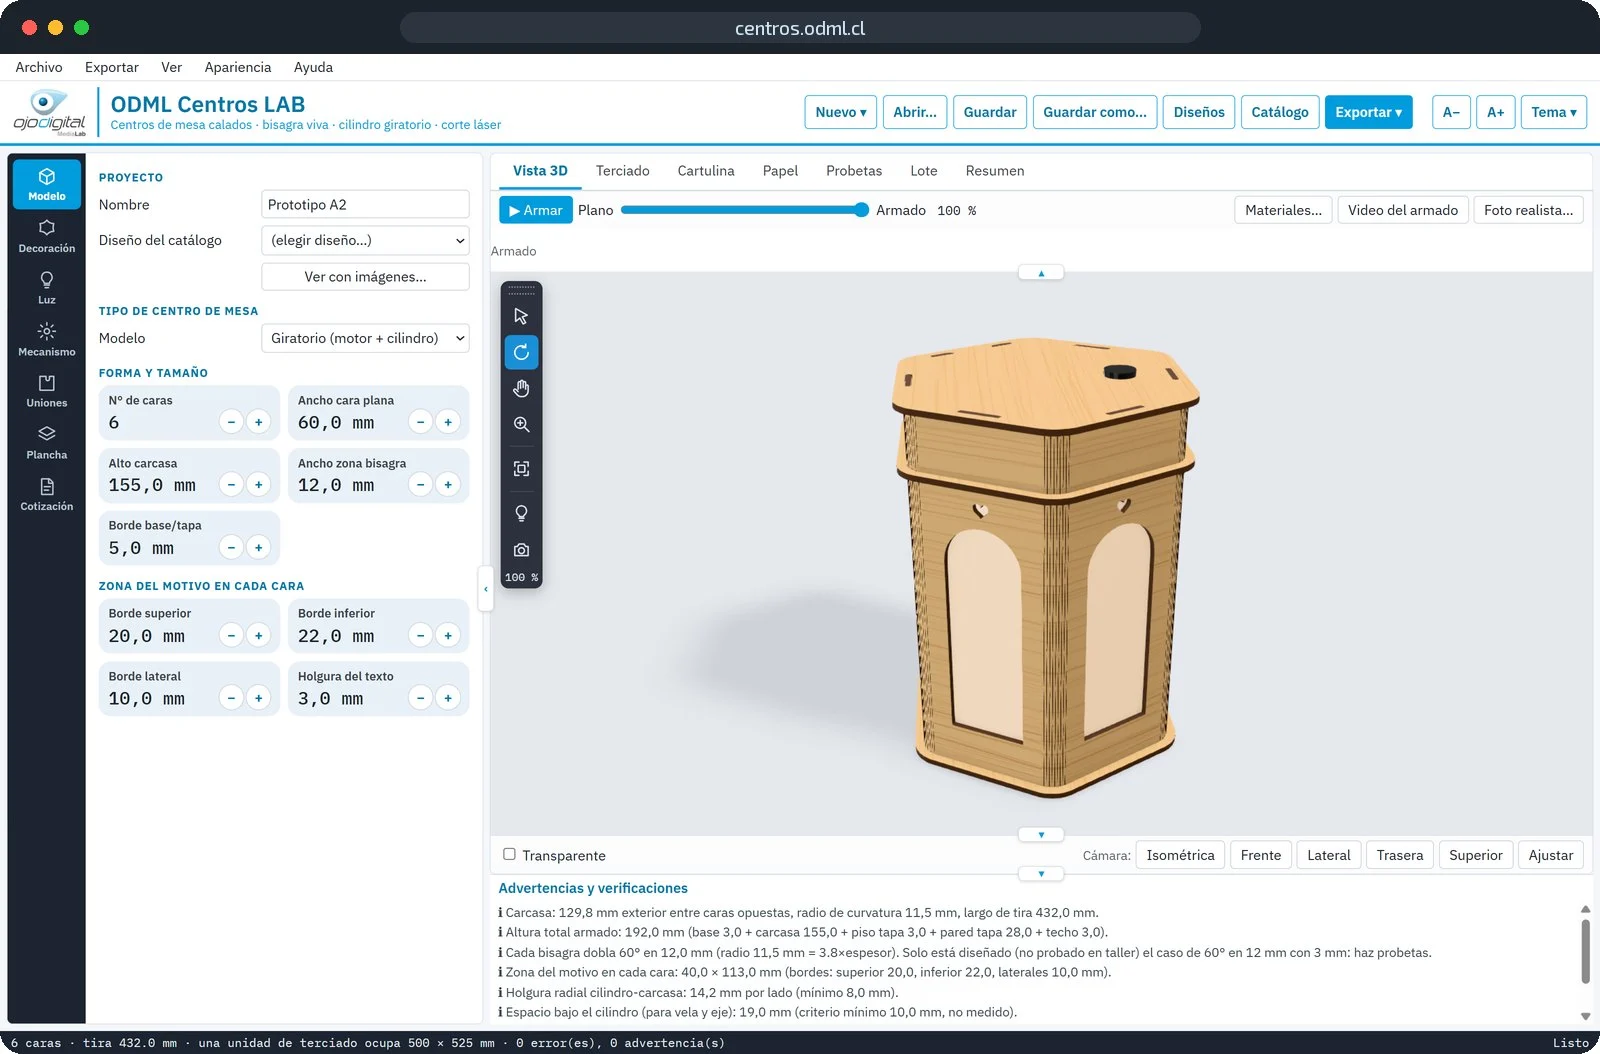The width and height of the screenshot is (1600, 1054).
Task: Click the A+ font size button
Action: pyautogui.click(x=1495, y=112)
